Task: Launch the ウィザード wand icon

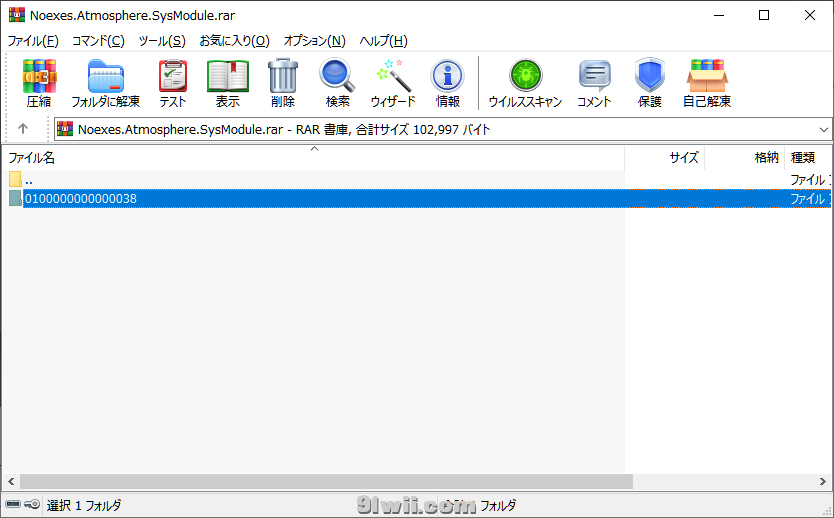Action: pos(393,83)
